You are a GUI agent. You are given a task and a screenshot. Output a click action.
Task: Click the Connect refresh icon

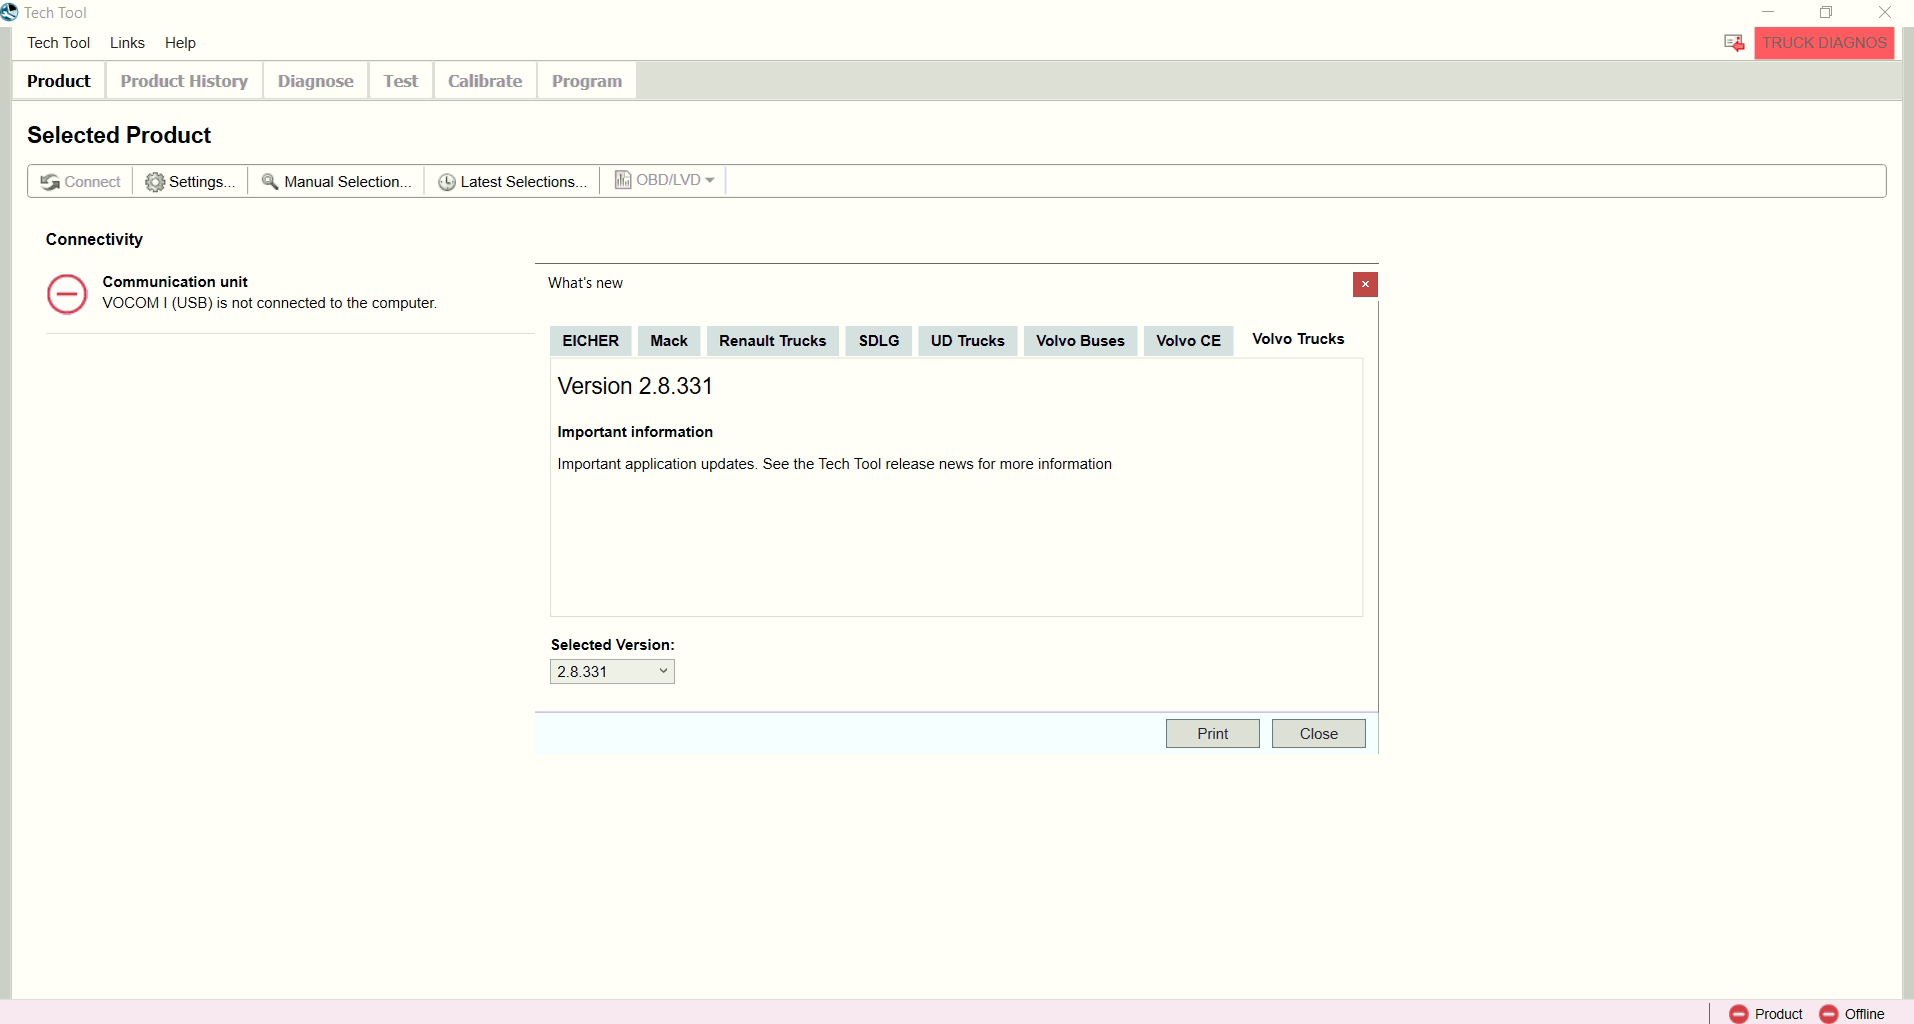(x=50, y=182)
